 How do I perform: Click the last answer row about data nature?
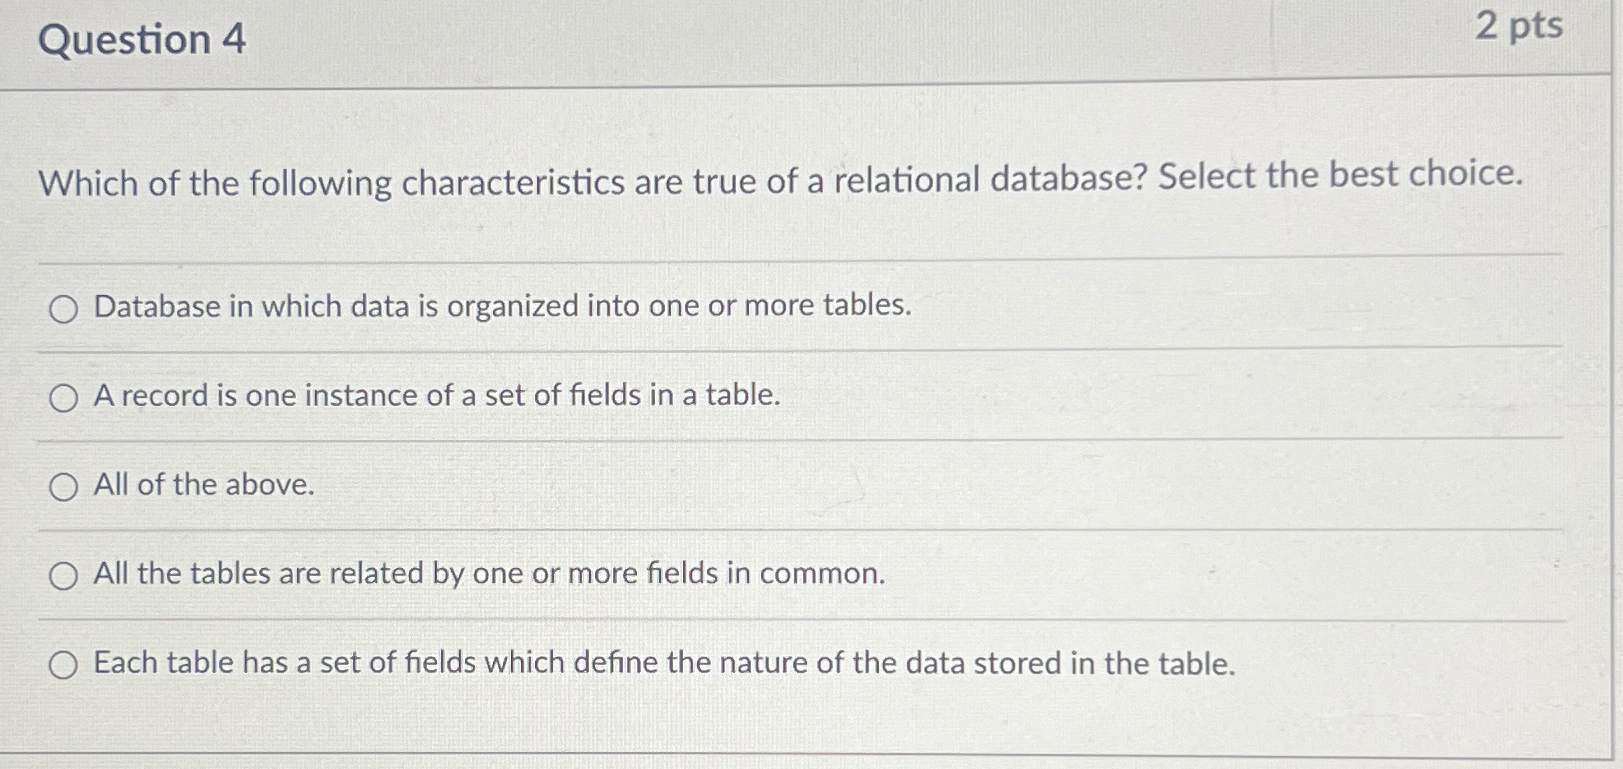(663, 662)
